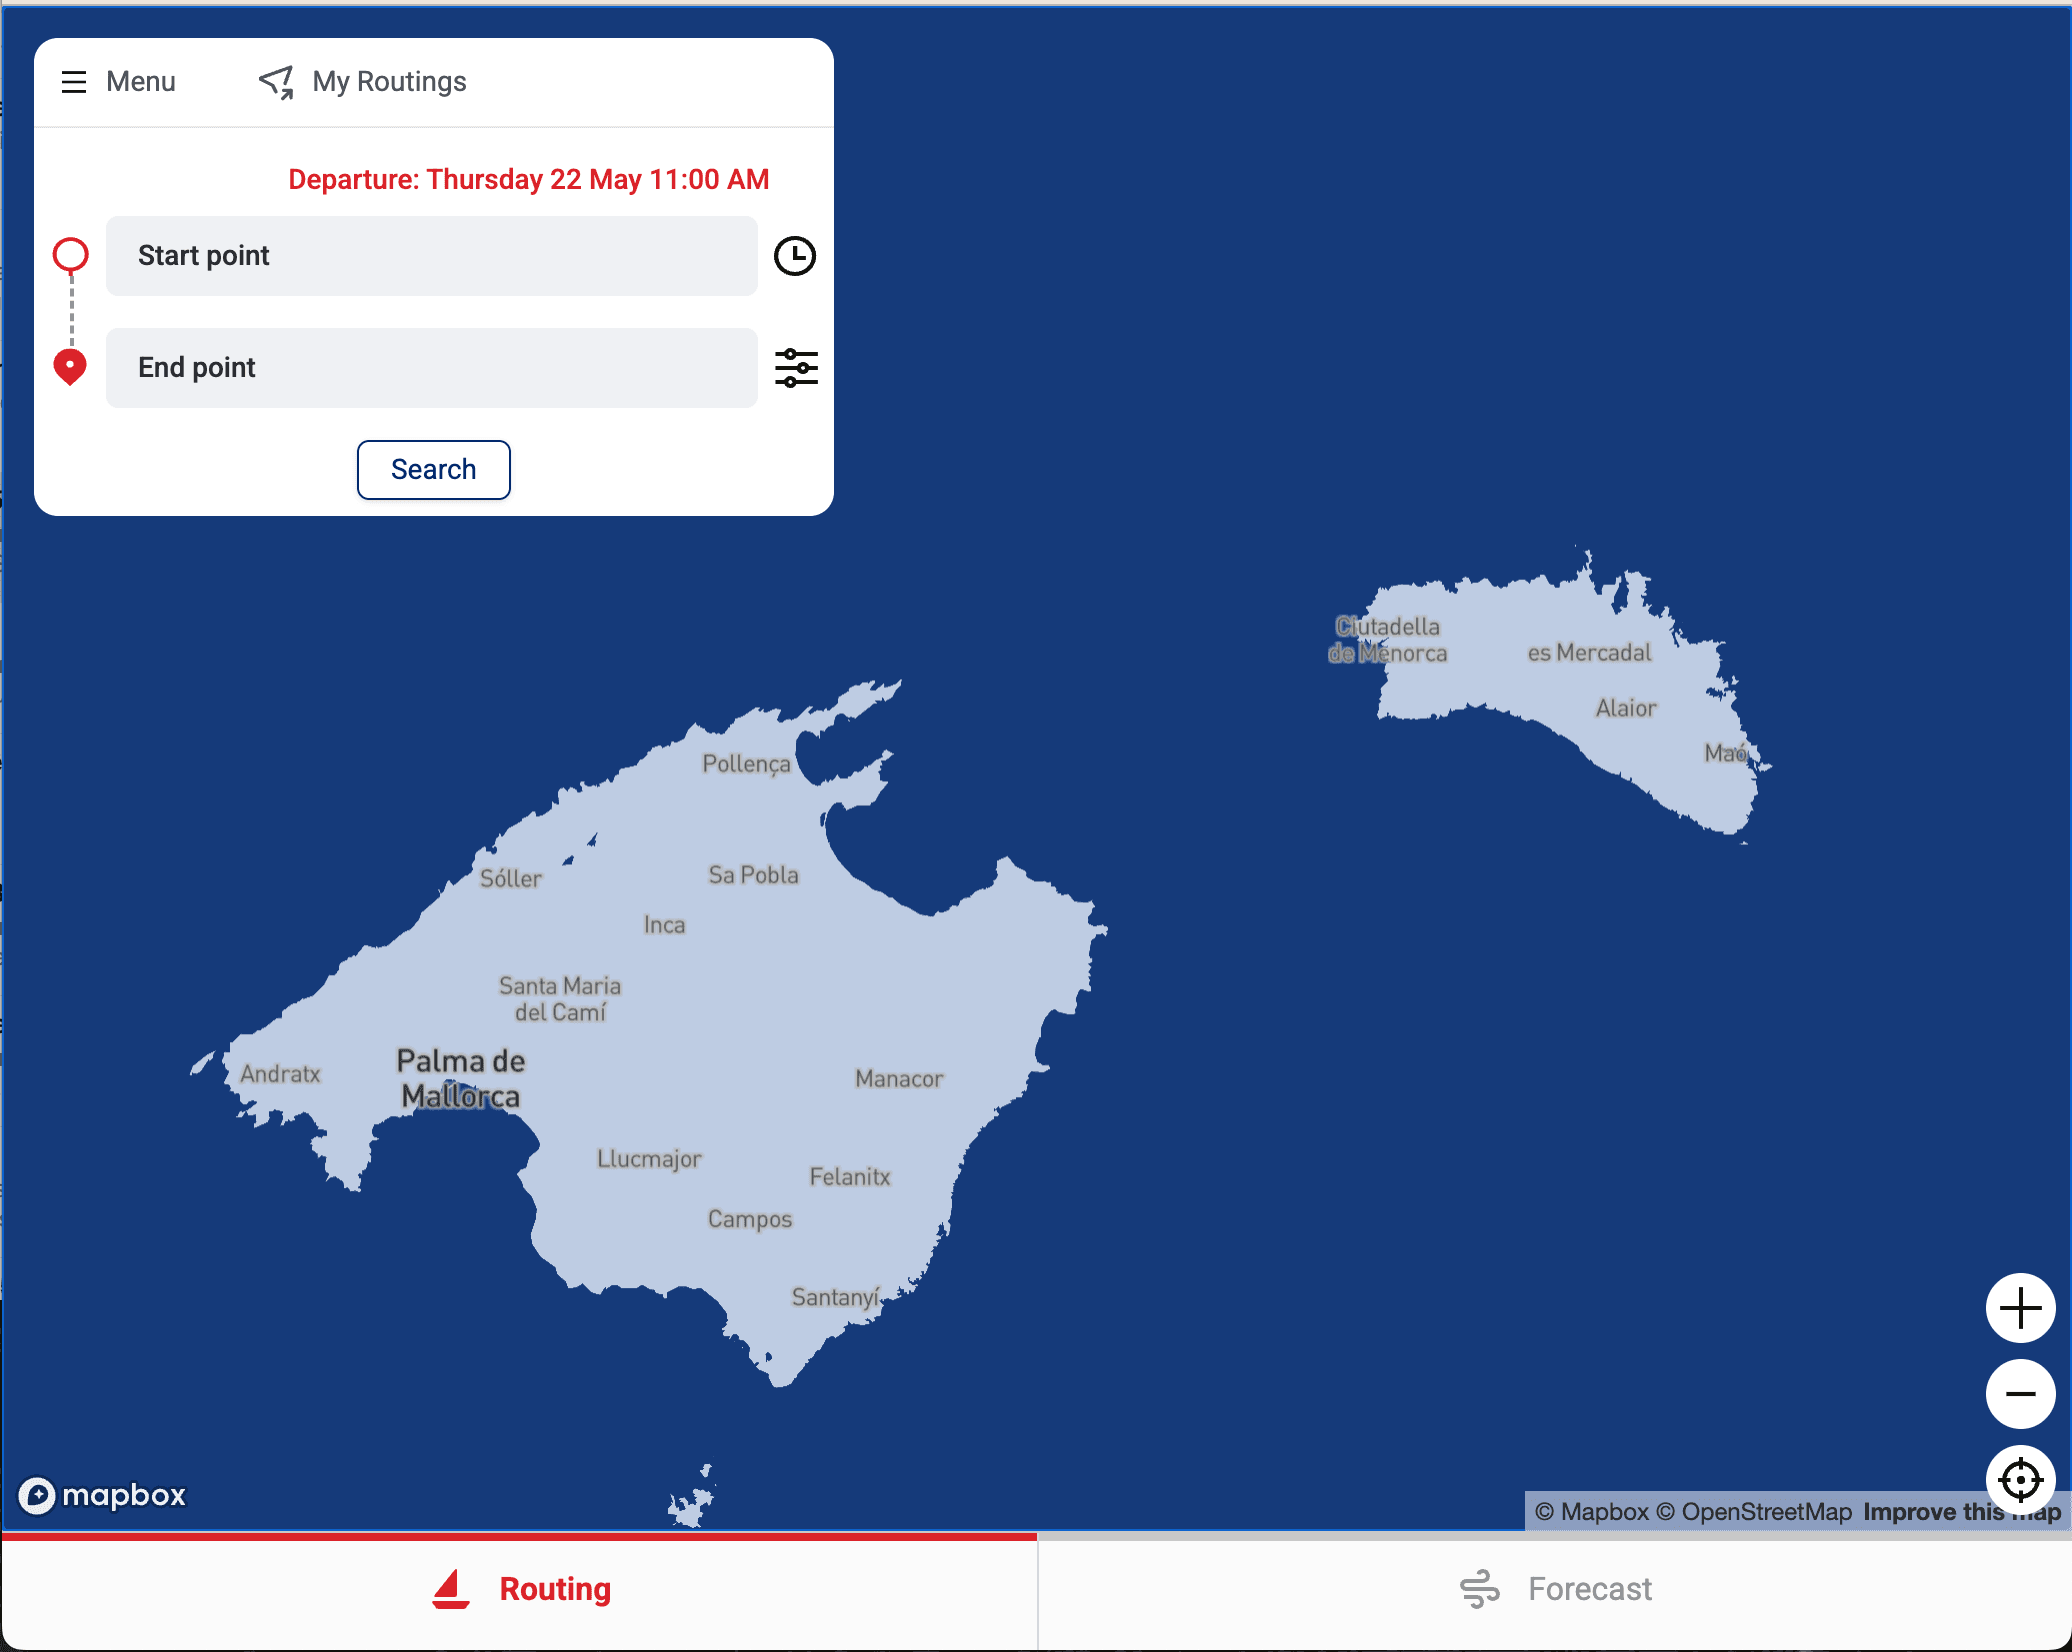The width and height of the screenshot is (2072, 1652).
Task: Click the Campos map label
Action: pyautogui.click(x=750, y=1220)
